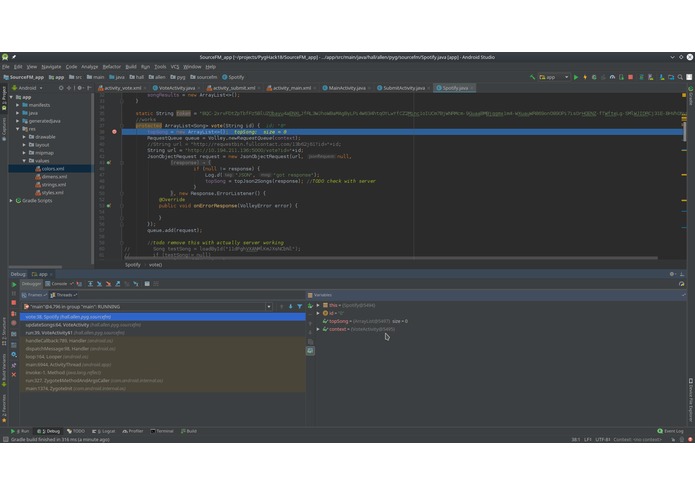
Task: Toggle the Build Variants side stripe button
Action: 4,368
